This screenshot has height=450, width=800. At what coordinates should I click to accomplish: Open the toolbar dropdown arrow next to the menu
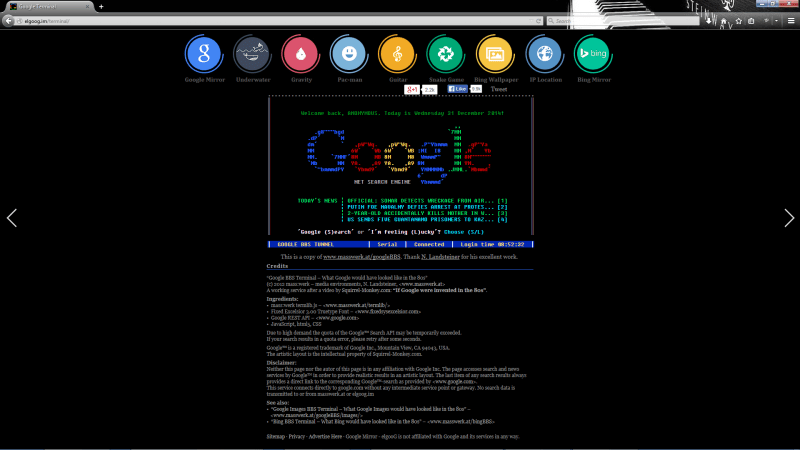(x=777, y=21)
